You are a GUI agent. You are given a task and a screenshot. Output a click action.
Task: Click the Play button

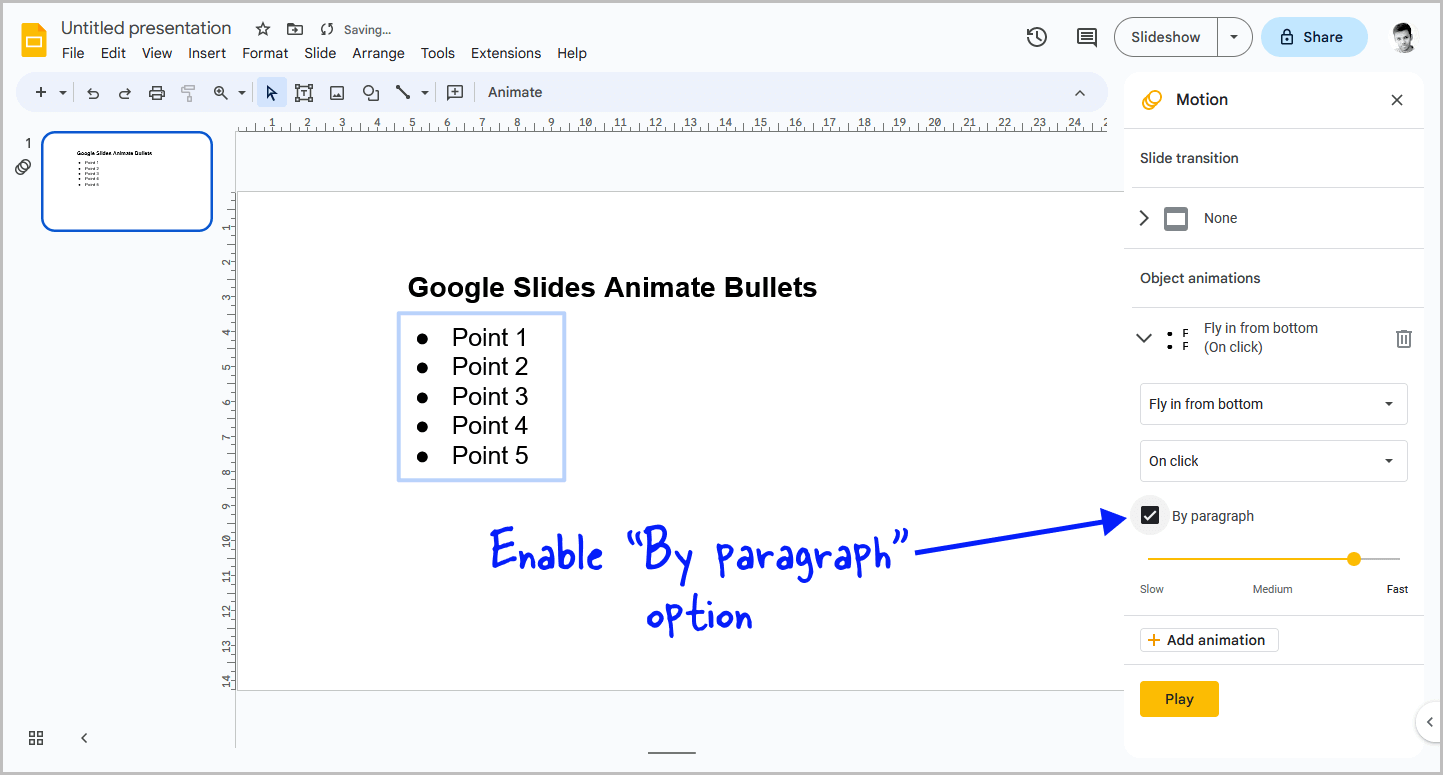pos(1178,698)
